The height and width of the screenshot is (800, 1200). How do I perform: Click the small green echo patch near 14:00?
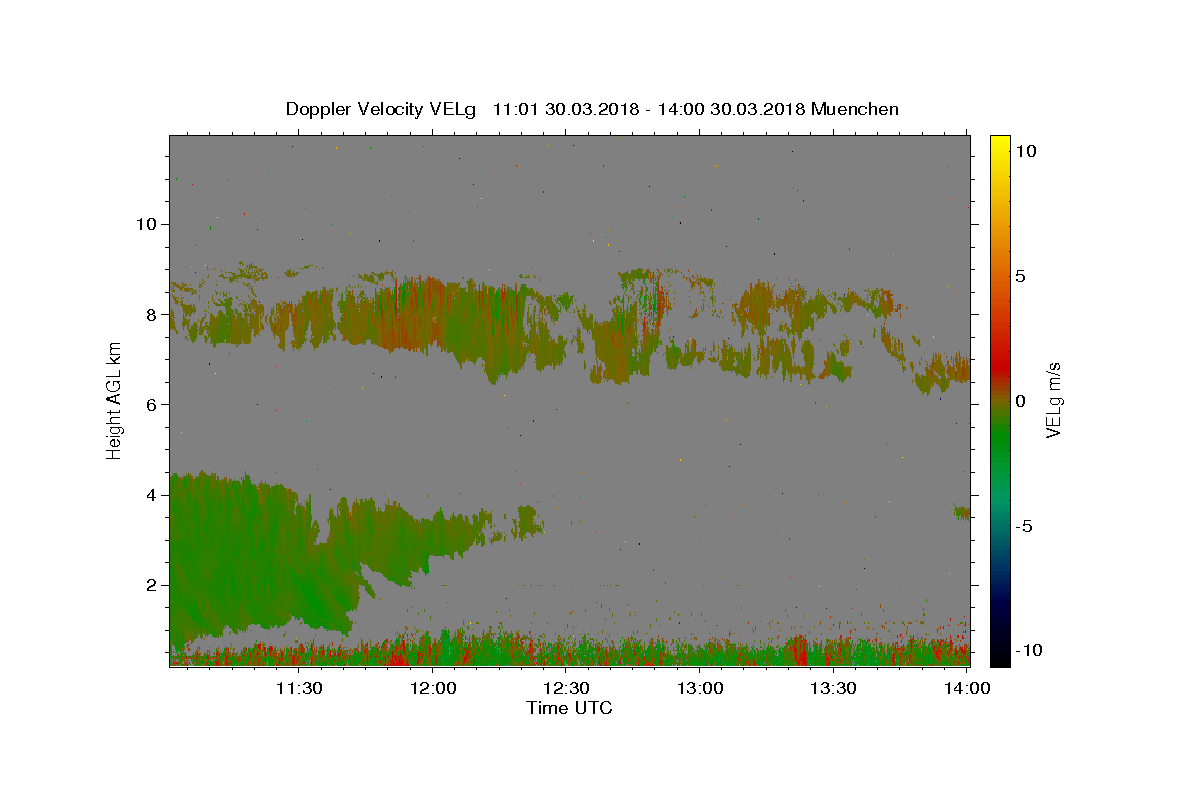point(961,512)
